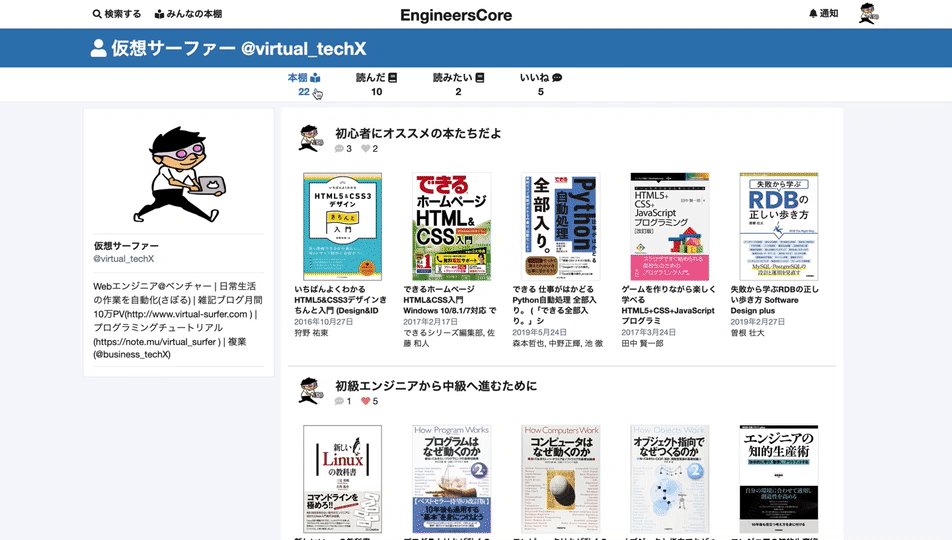Image resolution: width=952 pixels, height=540 pixels.
Task: Open the みんなの本棚 link
Action: (188, 13)
